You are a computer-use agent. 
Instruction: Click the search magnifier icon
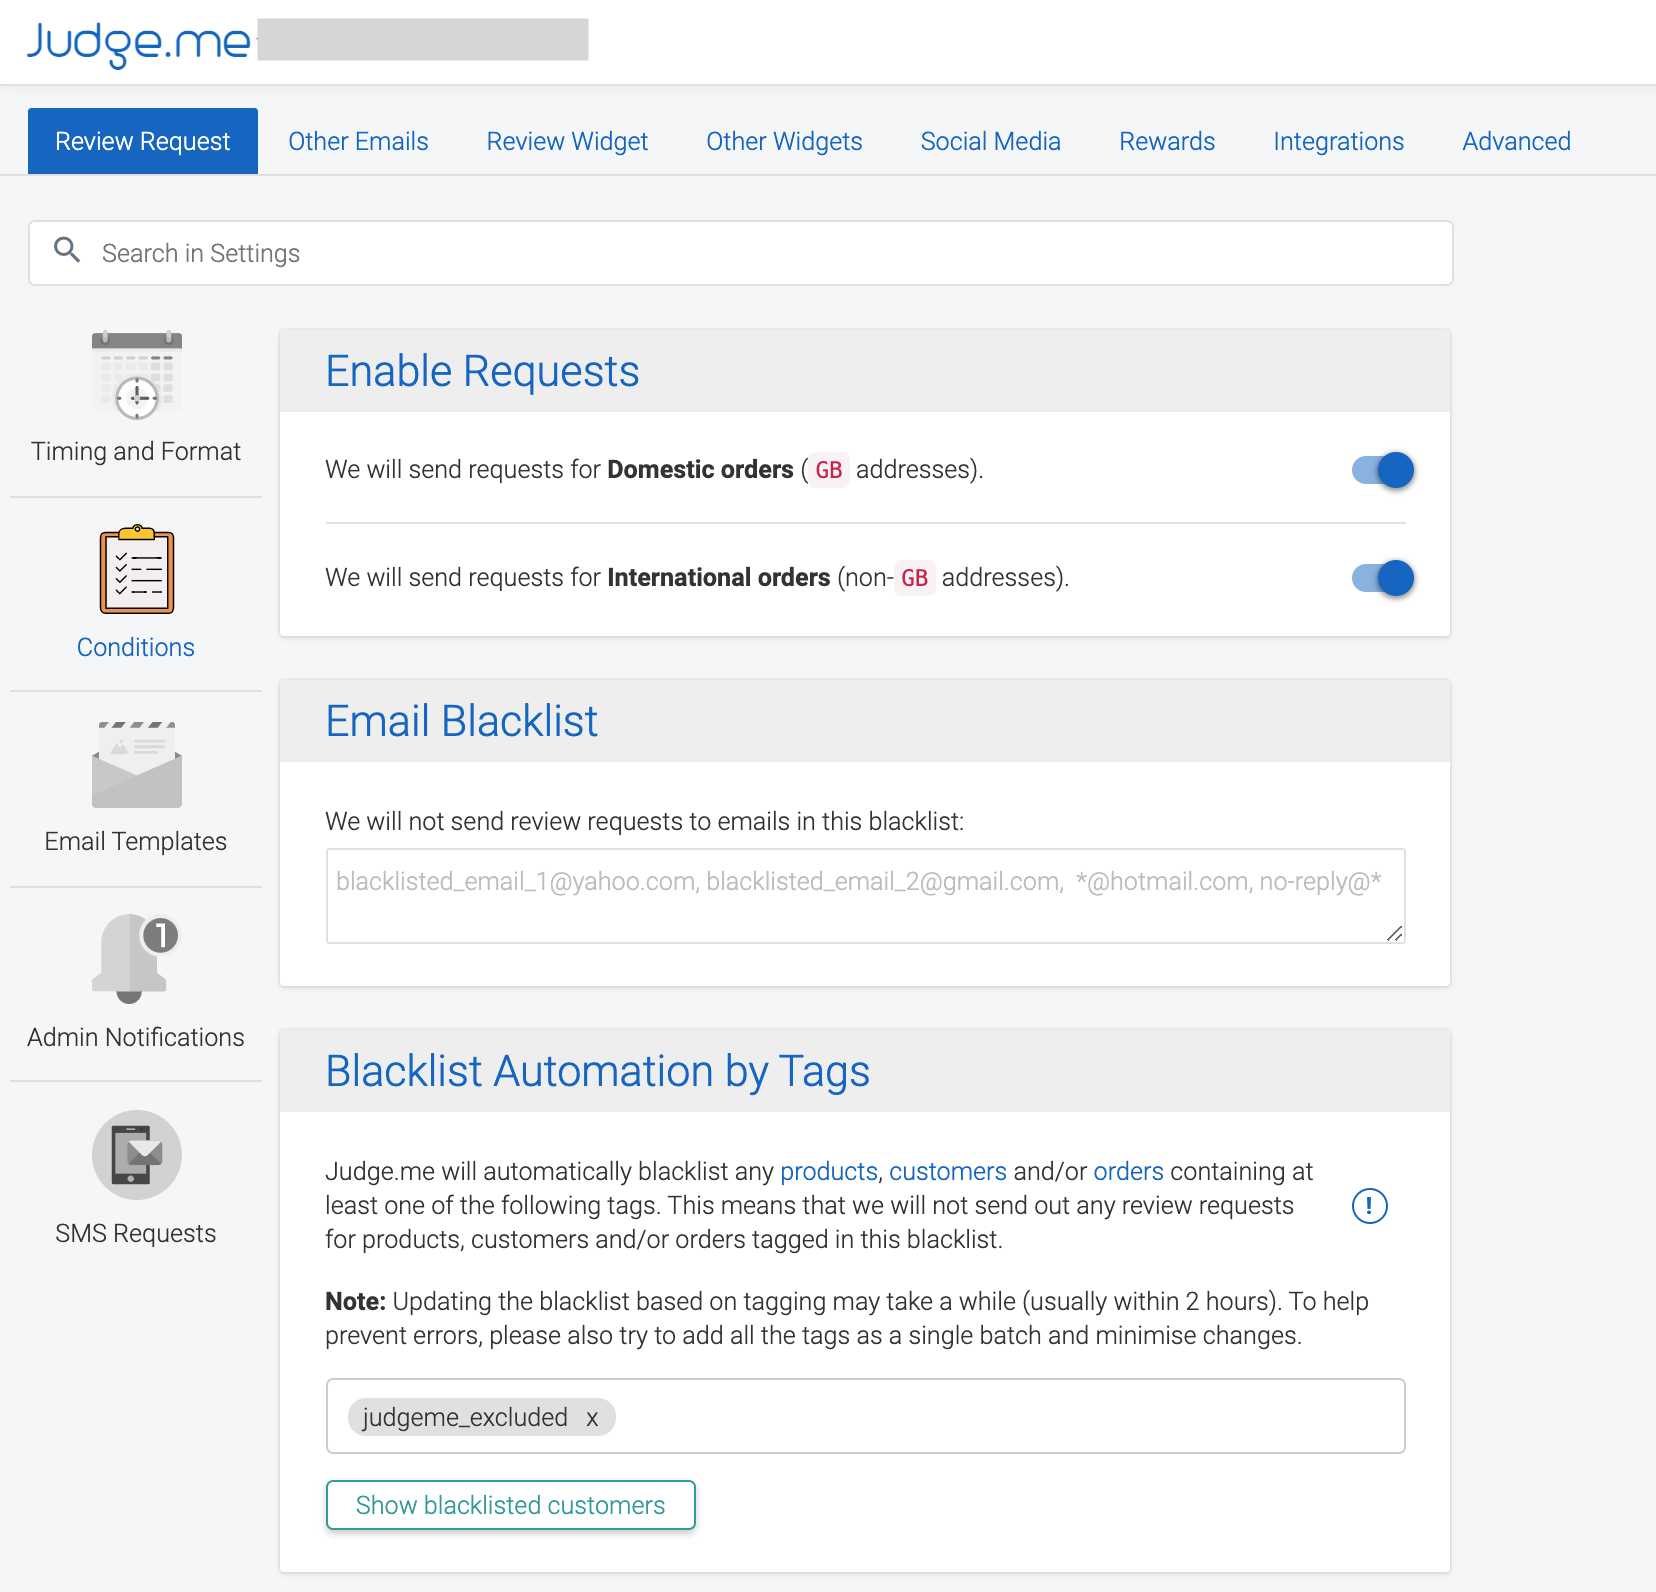pos(67,250)
